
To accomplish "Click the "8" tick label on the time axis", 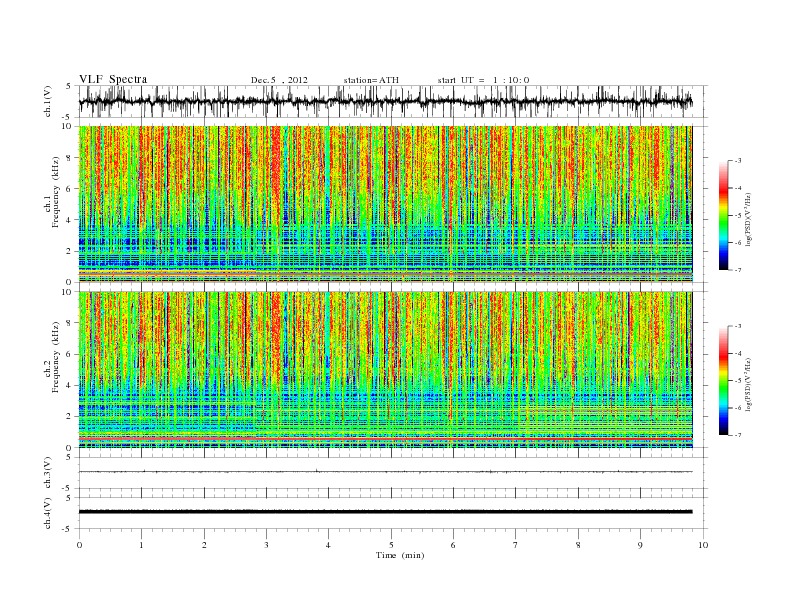I will pos(578,545).
